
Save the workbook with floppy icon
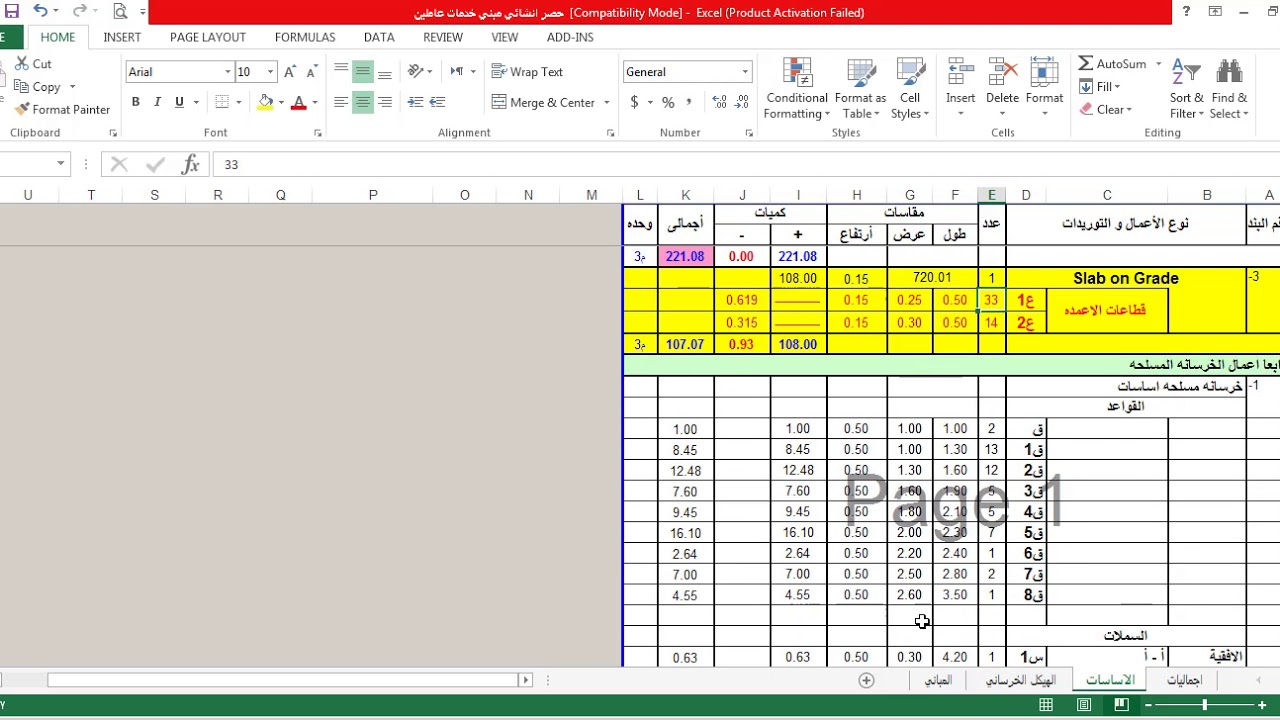coord(12,12)
